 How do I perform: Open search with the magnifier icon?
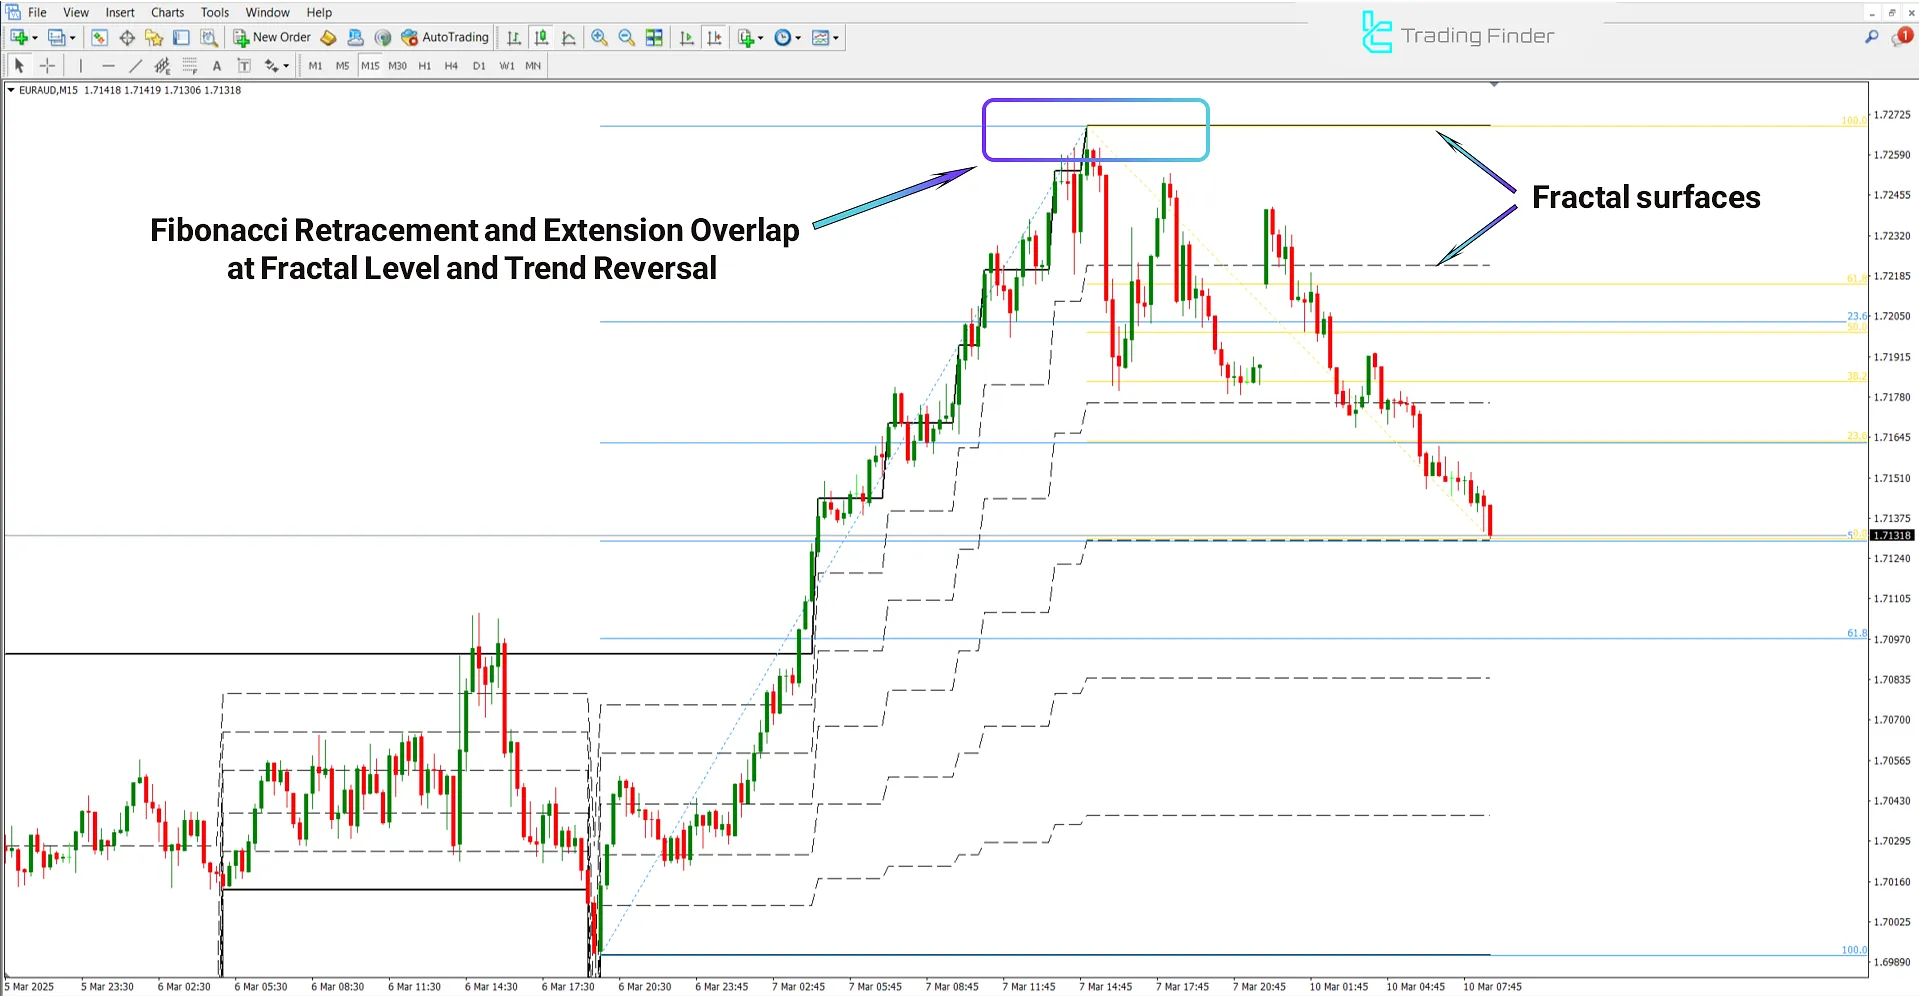1871,37
